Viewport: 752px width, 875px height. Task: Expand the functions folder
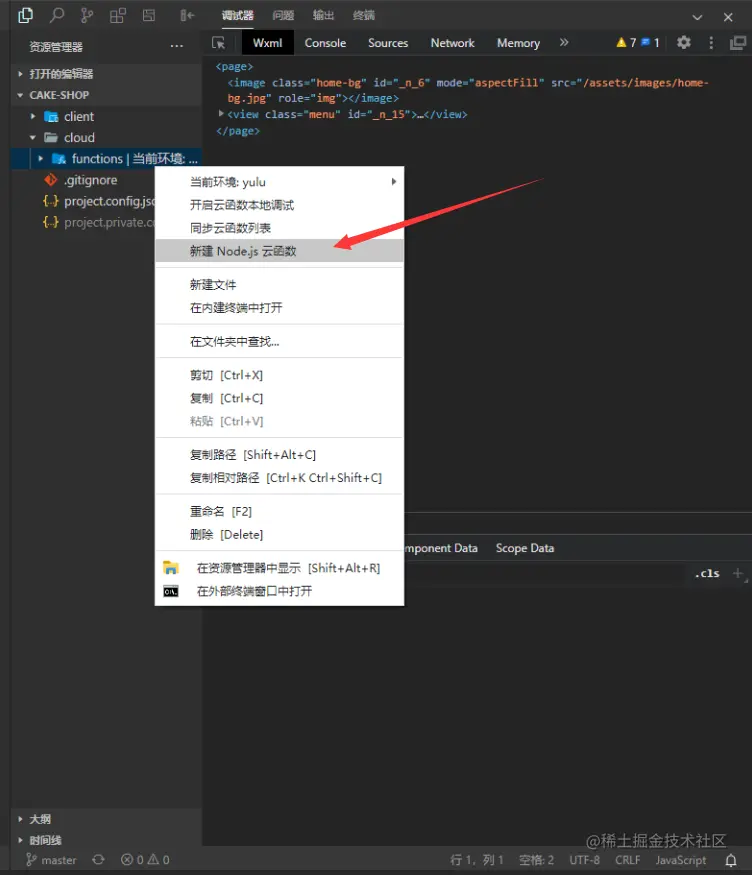106,159
